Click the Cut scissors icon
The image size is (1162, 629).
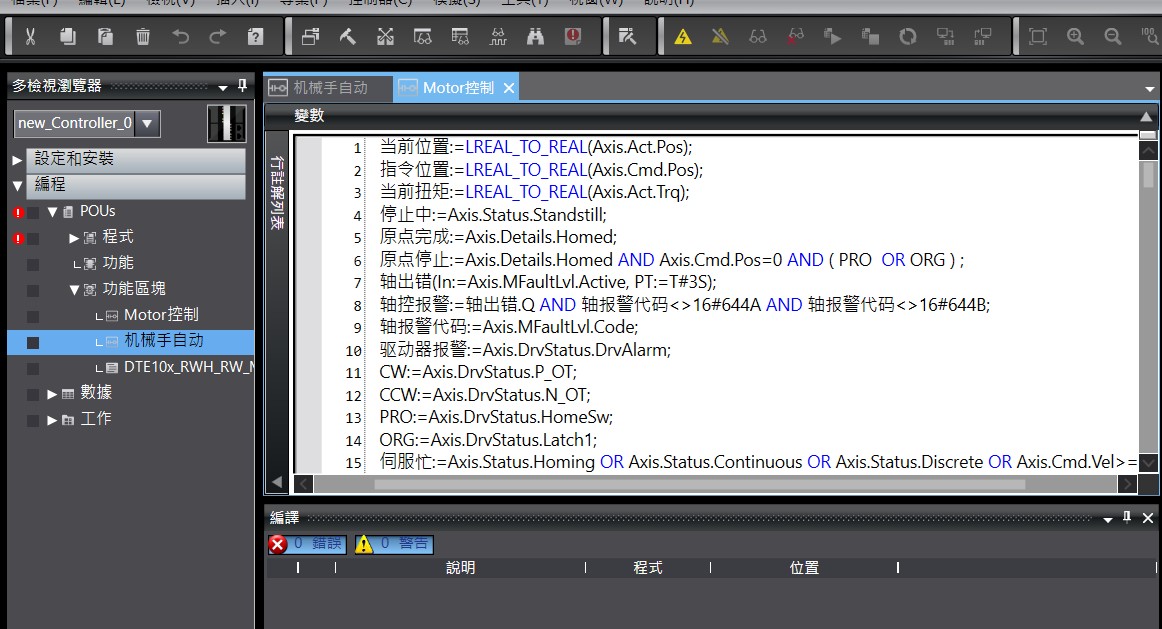[30, 37]
